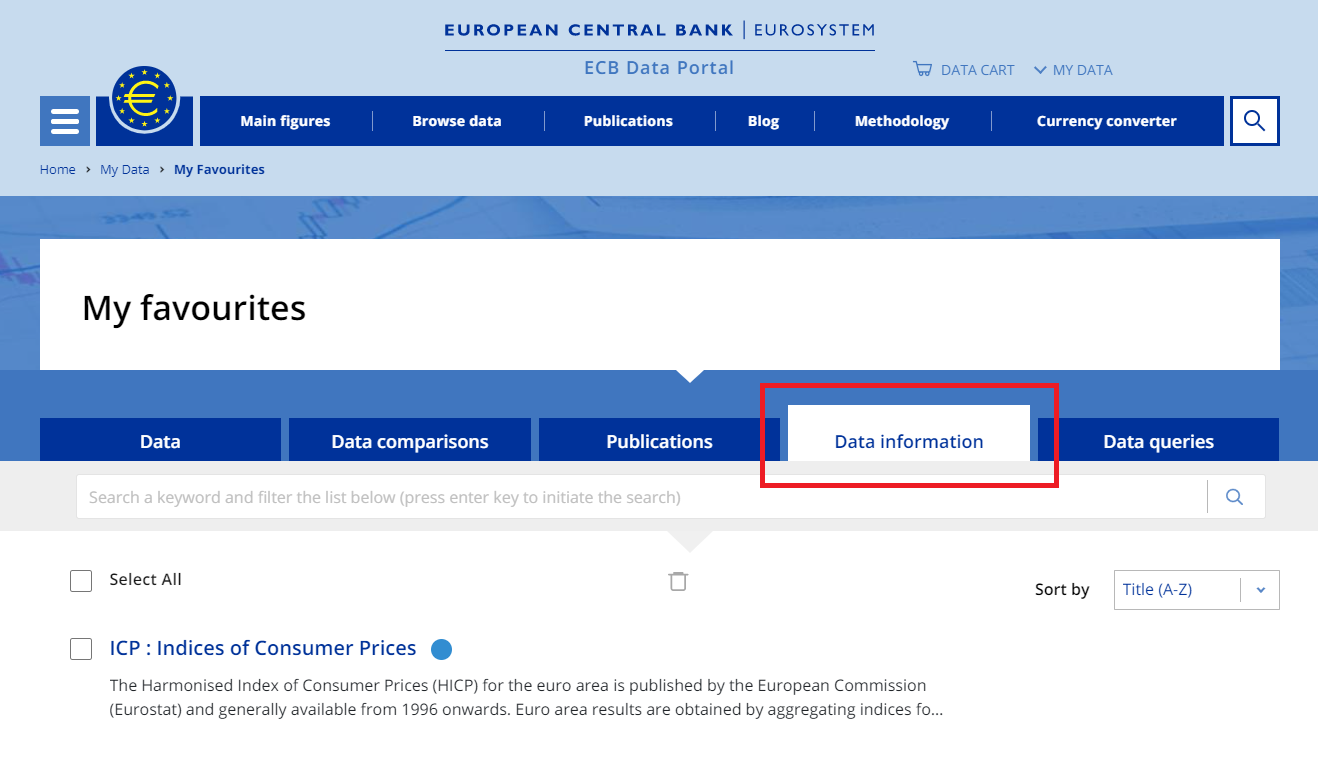Click the trash delete icon
Screen dimensions: 1318x760
point(678,581)
